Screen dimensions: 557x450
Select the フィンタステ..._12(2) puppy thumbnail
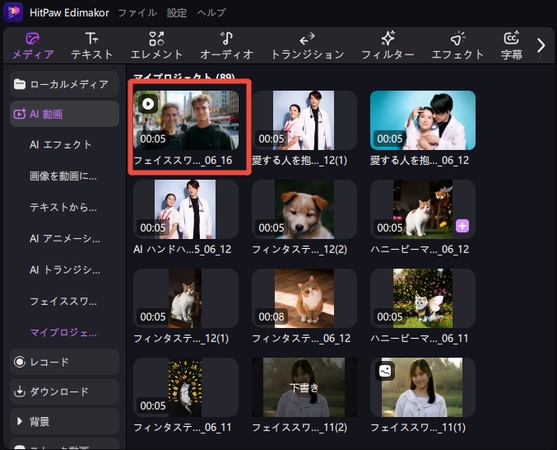[x=304, y=209]
